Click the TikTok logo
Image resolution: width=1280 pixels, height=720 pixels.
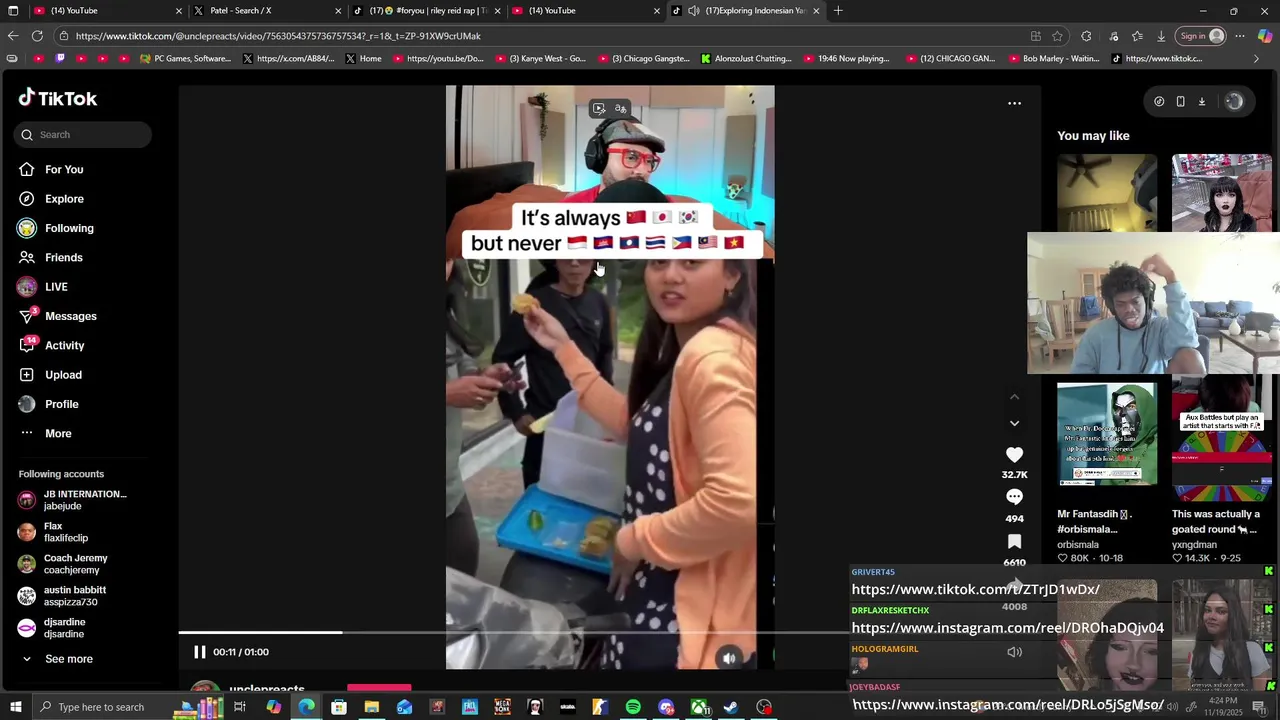pos(58,98)
